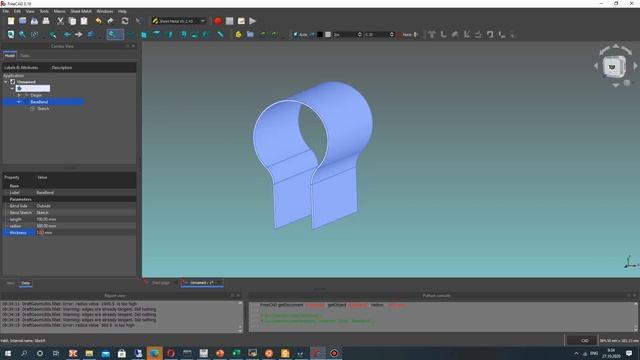Viewport: 640px width, 360px height.
Task: Click the Refresh recompute icon
Action: [x=125, y=21]
